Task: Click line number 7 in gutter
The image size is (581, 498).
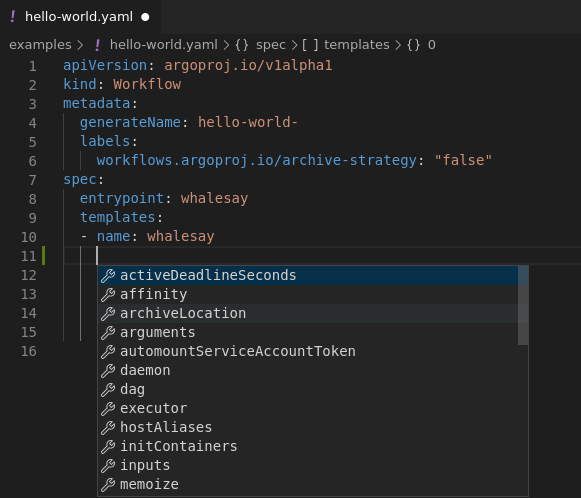Action: click(x=33, y=180)
